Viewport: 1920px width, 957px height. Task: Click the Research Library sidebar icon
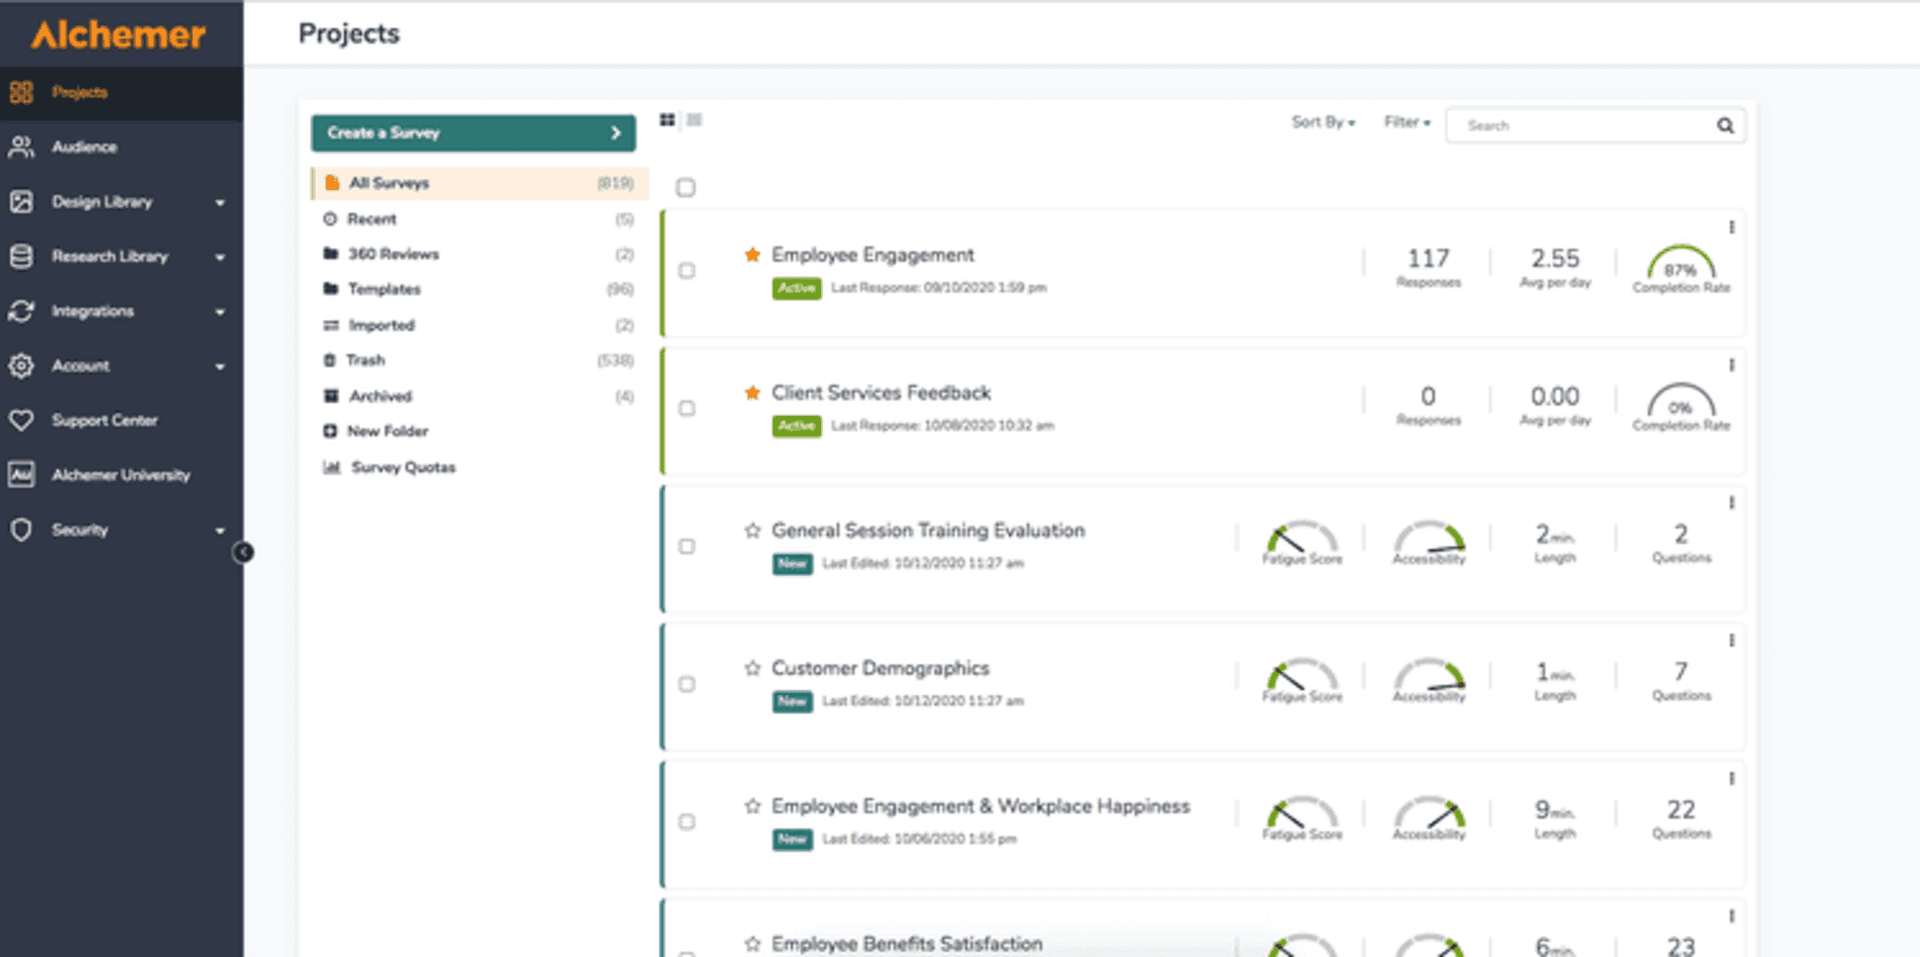point(22,256)
